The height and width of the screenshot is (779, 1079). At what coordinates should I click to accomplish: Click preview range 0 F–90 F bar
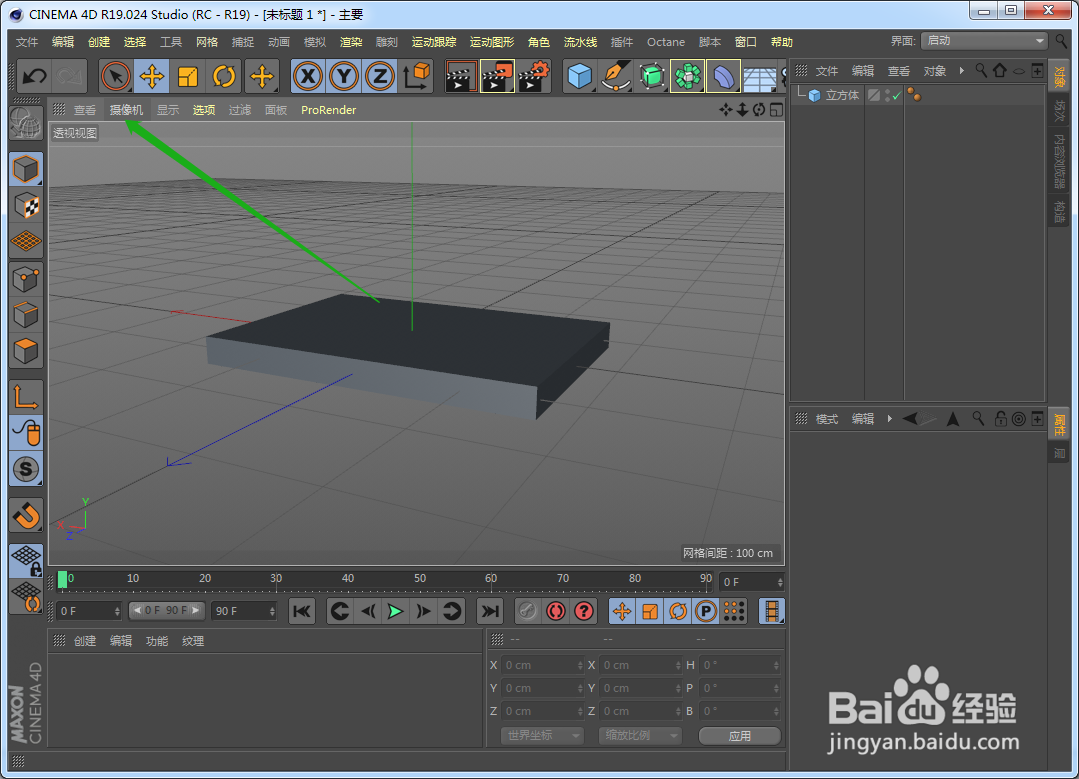(166, 610)
